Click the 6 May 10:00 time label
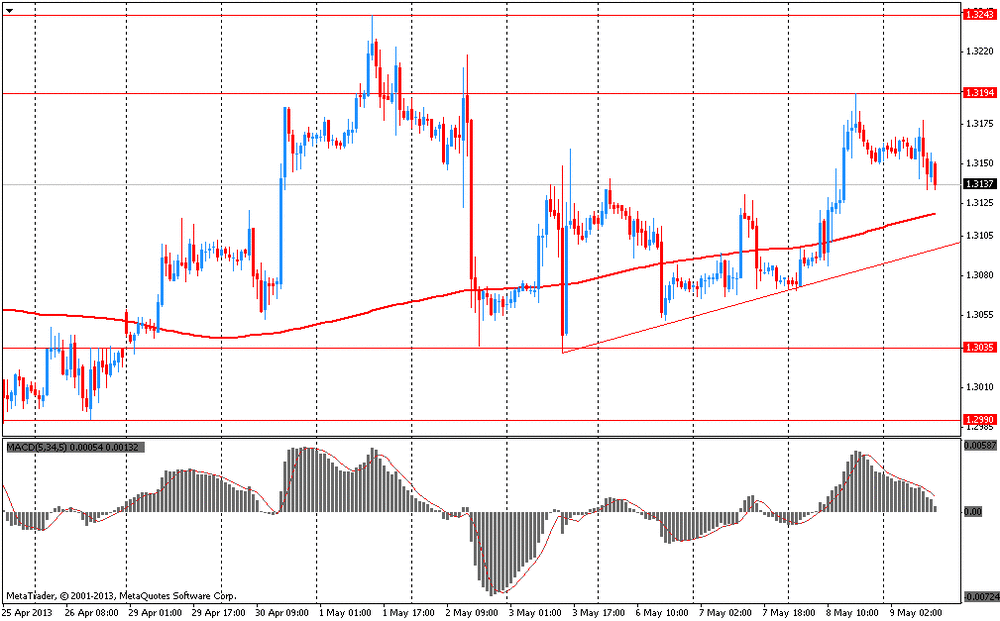 (x=663, y=613)
